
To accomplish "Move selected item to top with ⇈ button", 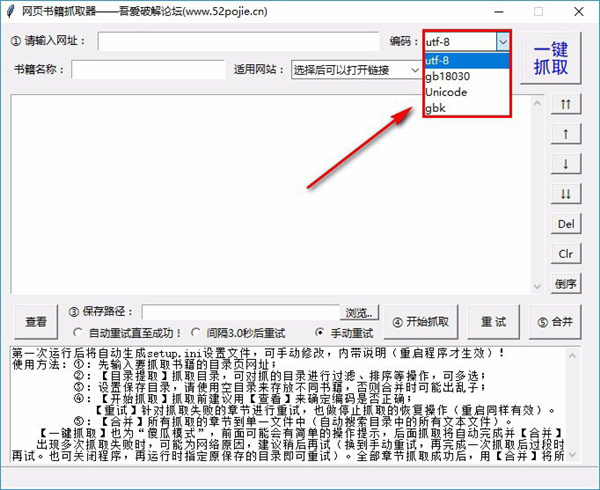I will click(566, 104).
